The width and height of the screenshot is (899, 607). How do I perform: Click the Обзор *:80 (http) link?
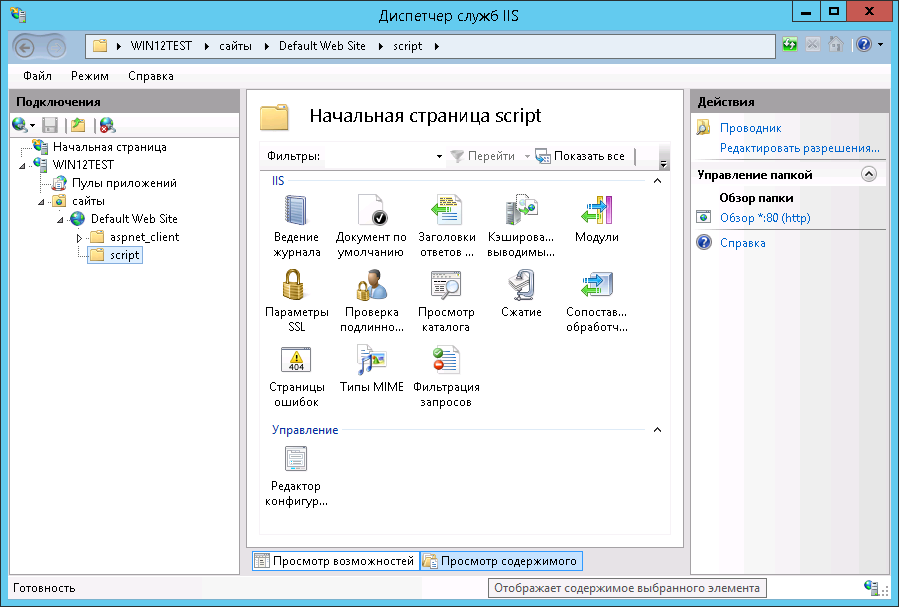point(764,217)
